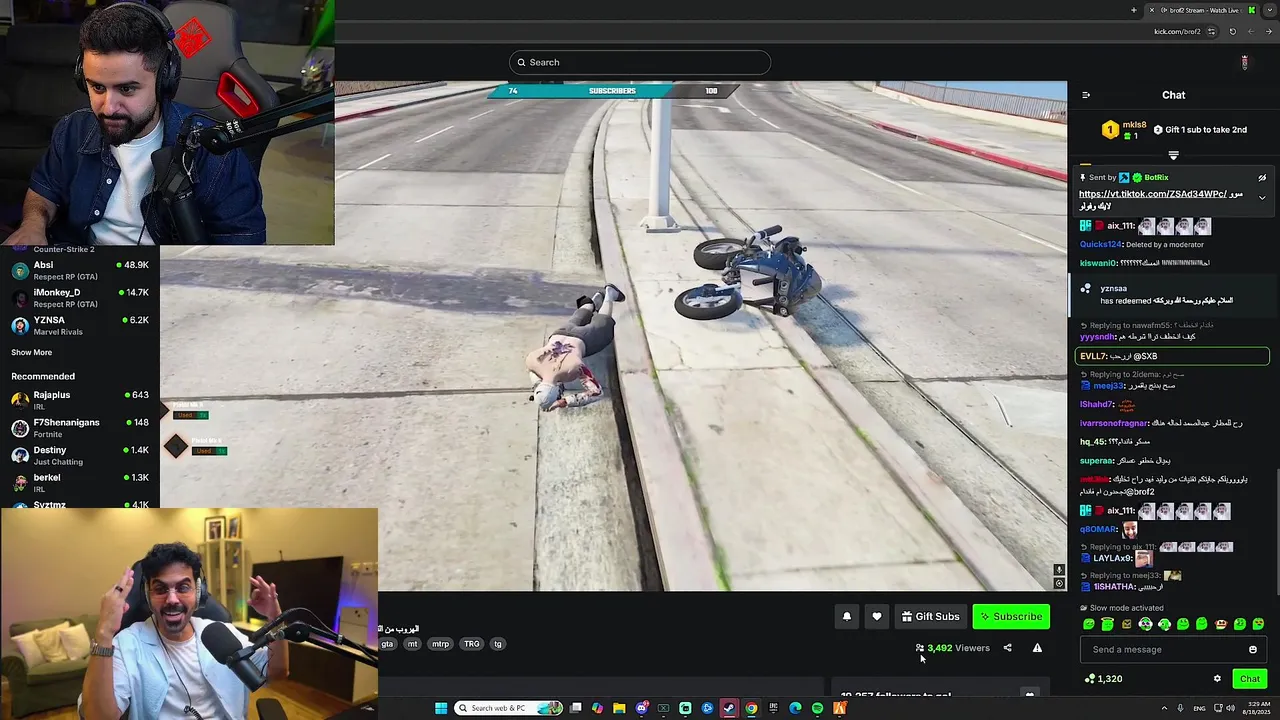Open the Gift Subs button
This screenshot has height=720, width=1280.
tap(930, 616)
